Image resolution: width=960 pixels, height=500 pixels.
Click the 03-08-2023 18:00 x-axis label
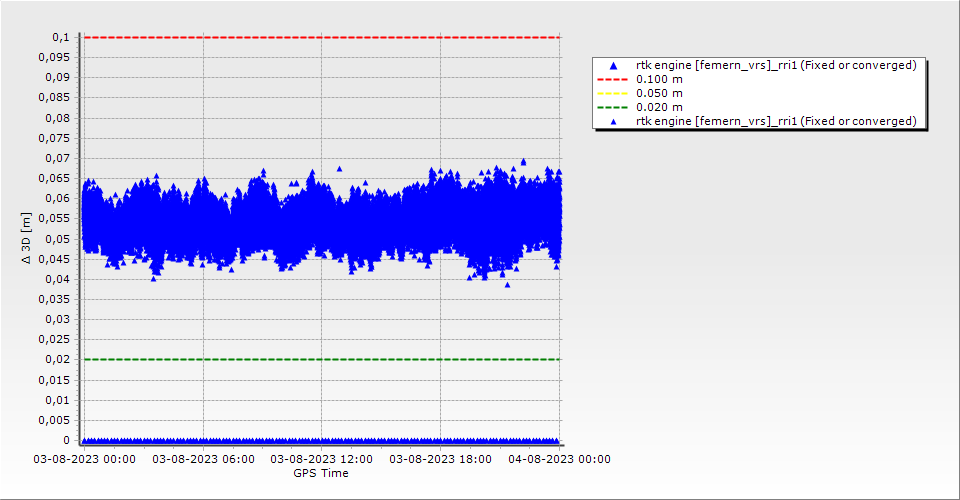440,459
